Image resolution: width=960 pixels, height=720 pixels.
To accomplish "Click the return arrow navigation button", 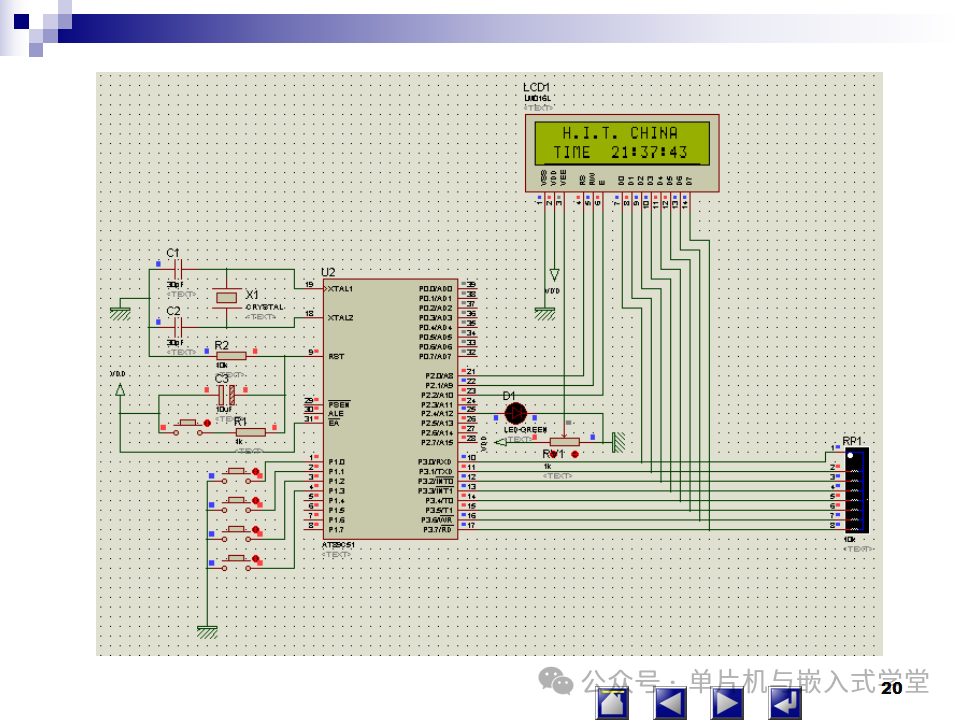I will coord(785,703).
